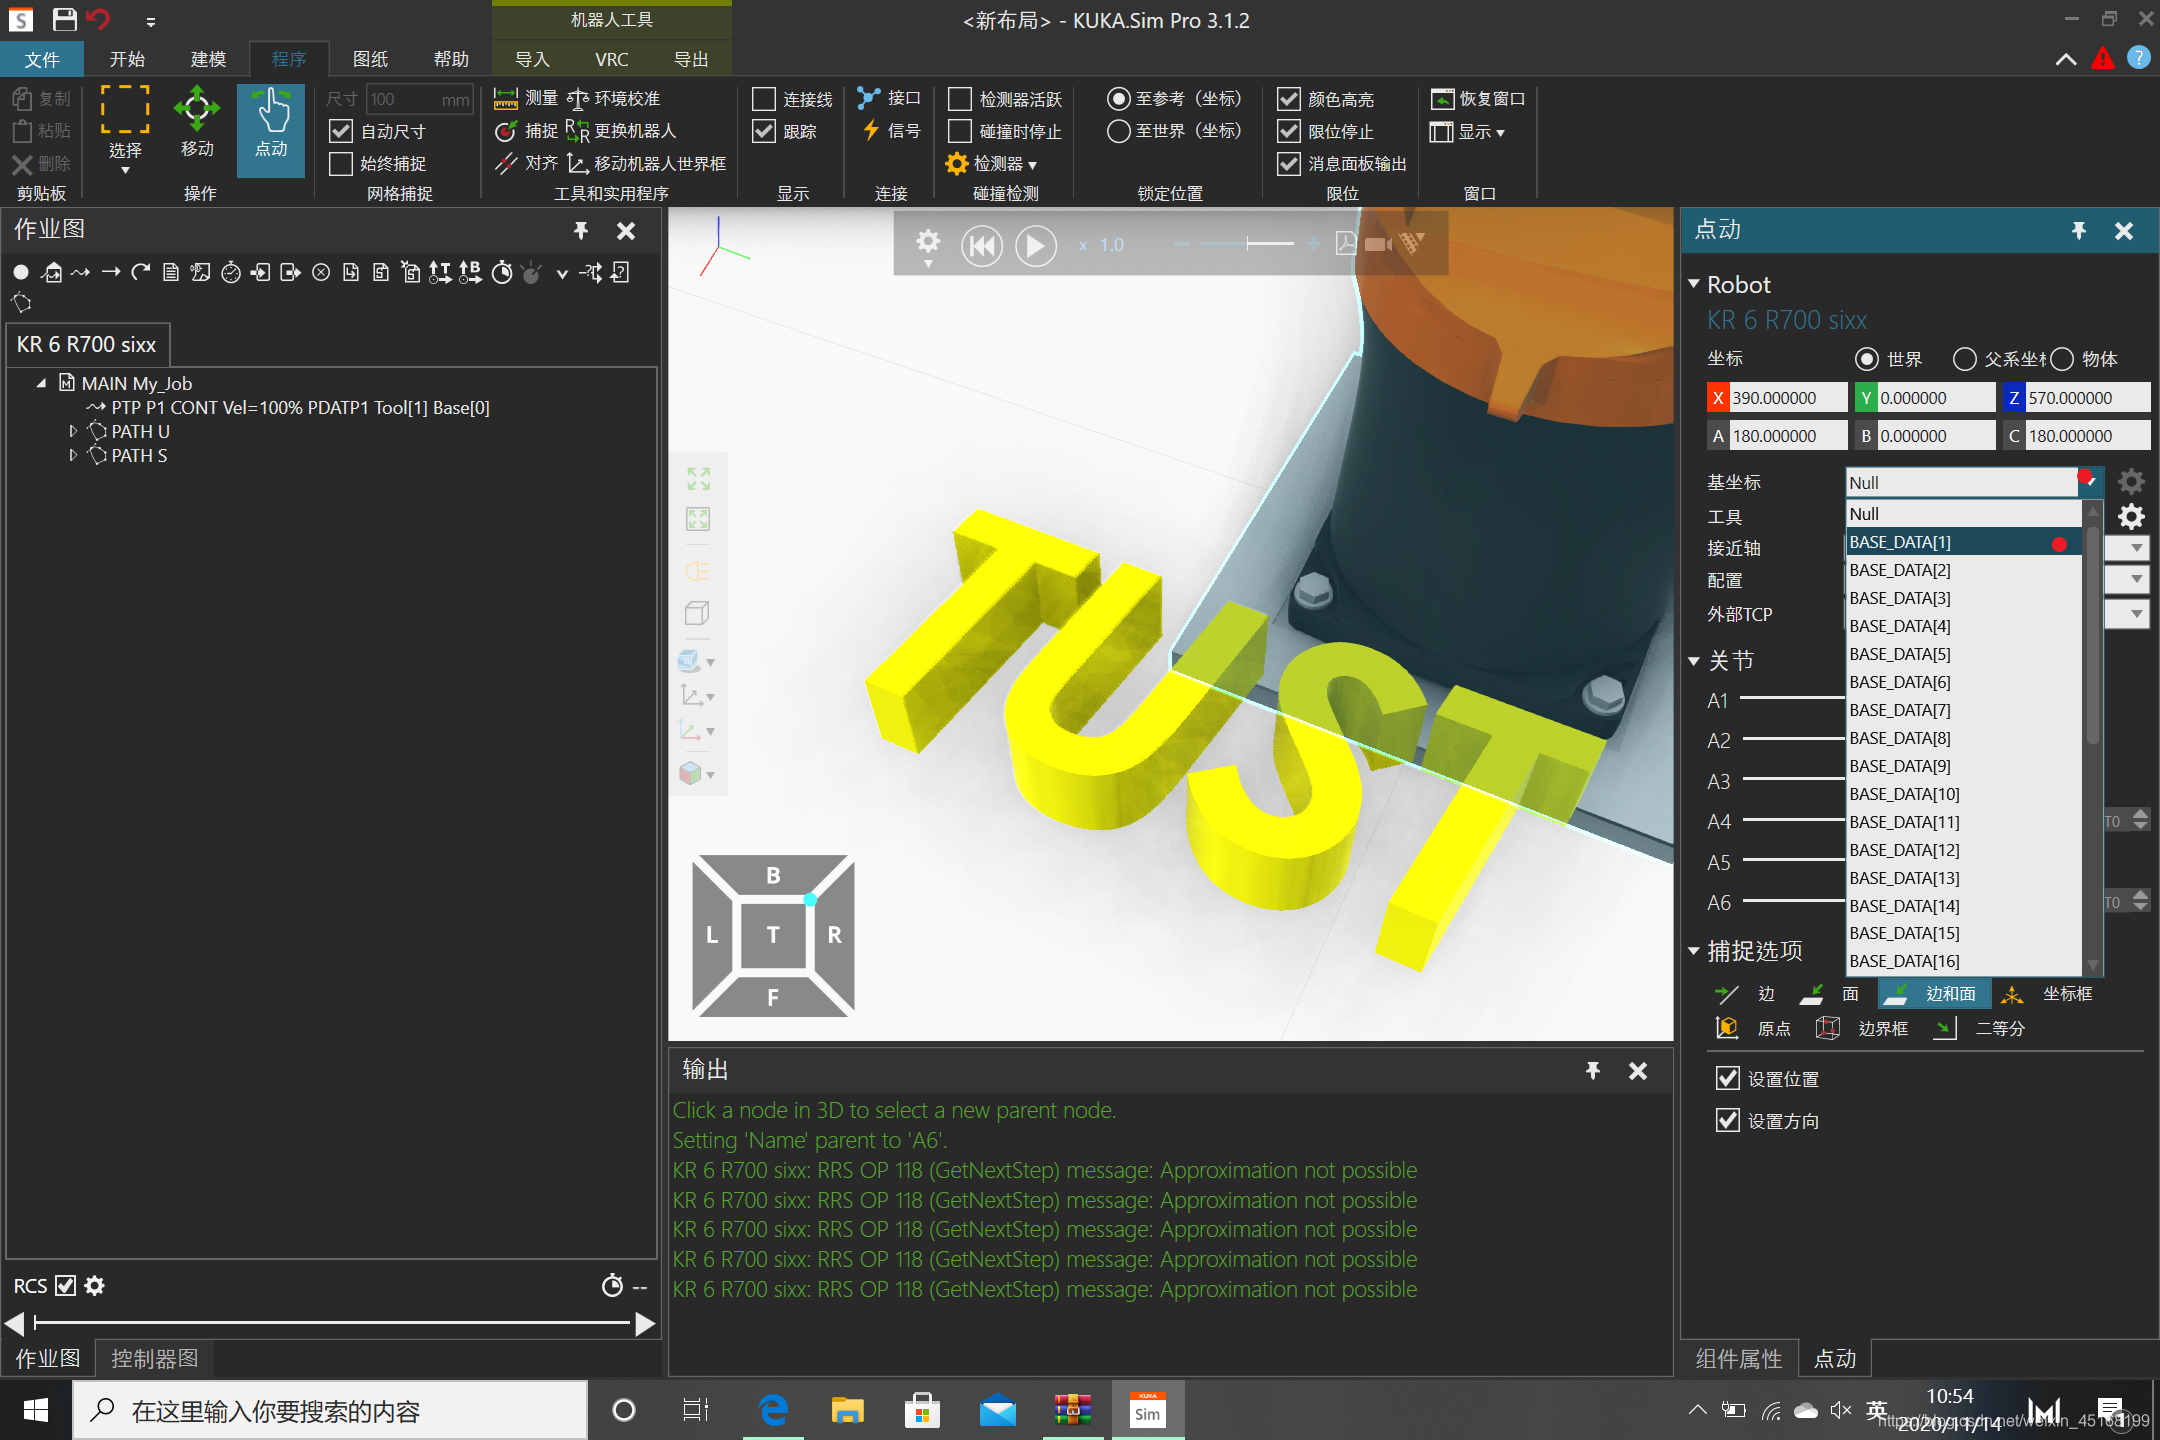This screenshot has width=2160, height=1440.
Task: Click the 测量 (Measure) tool icon
Action: 506,98
